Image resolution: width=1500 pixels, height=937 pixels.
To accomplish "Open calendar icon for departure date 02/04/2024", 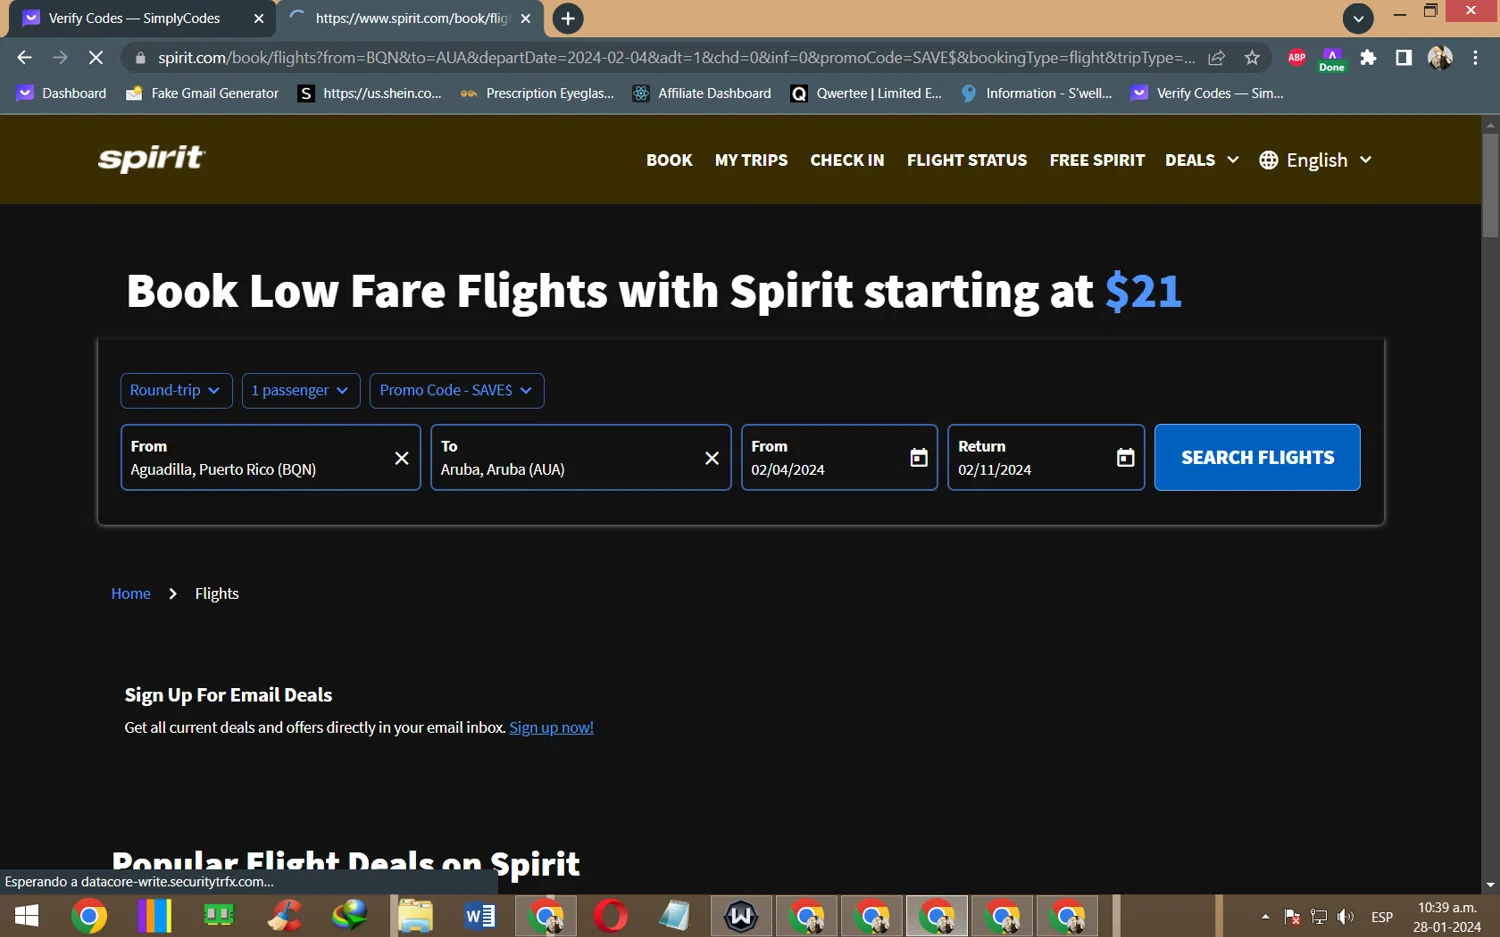I will click(x=919, y=458).
